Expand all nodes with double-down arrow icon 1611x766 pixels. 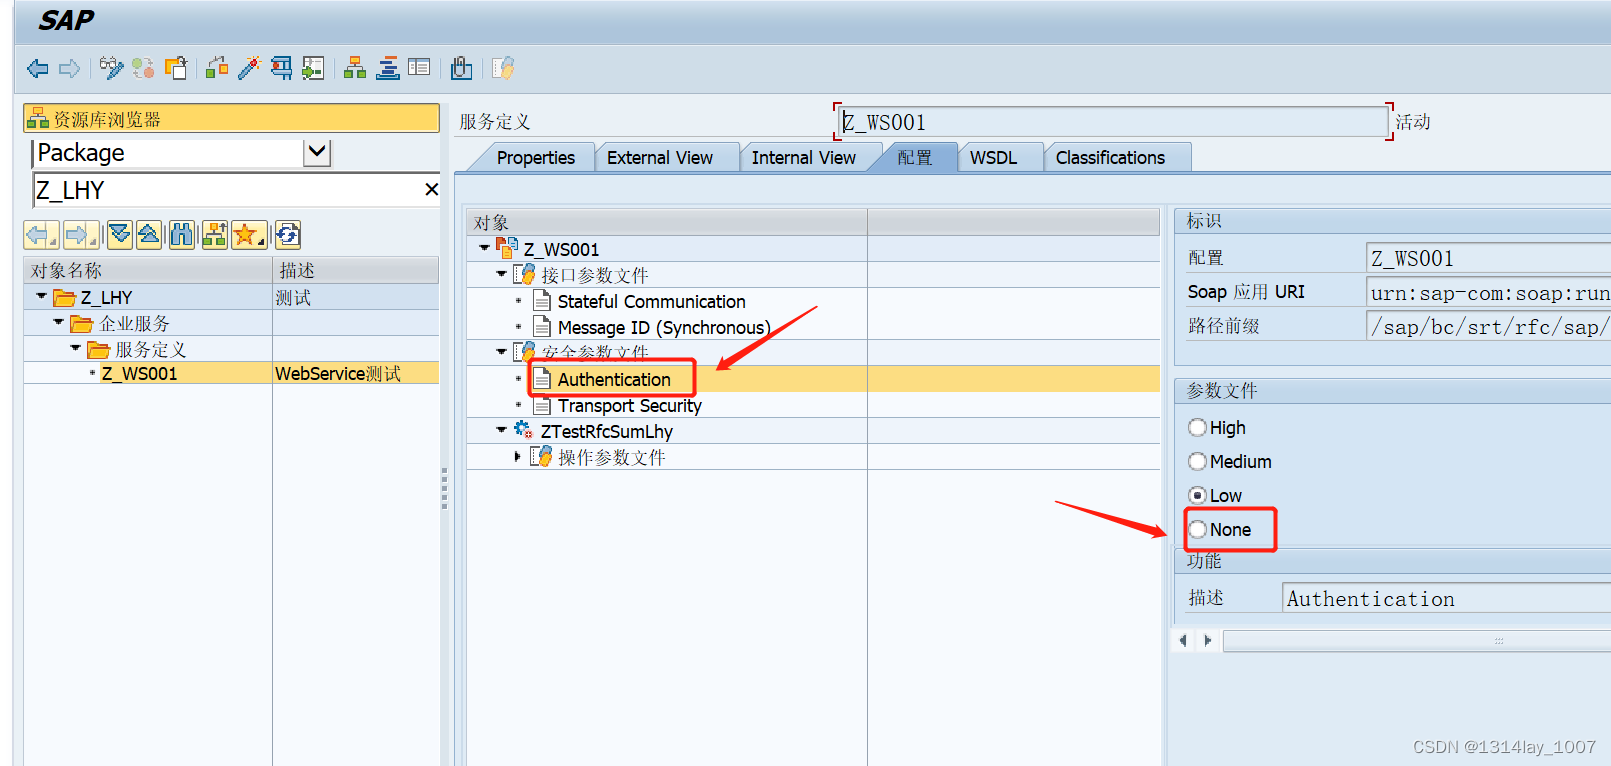120,235
